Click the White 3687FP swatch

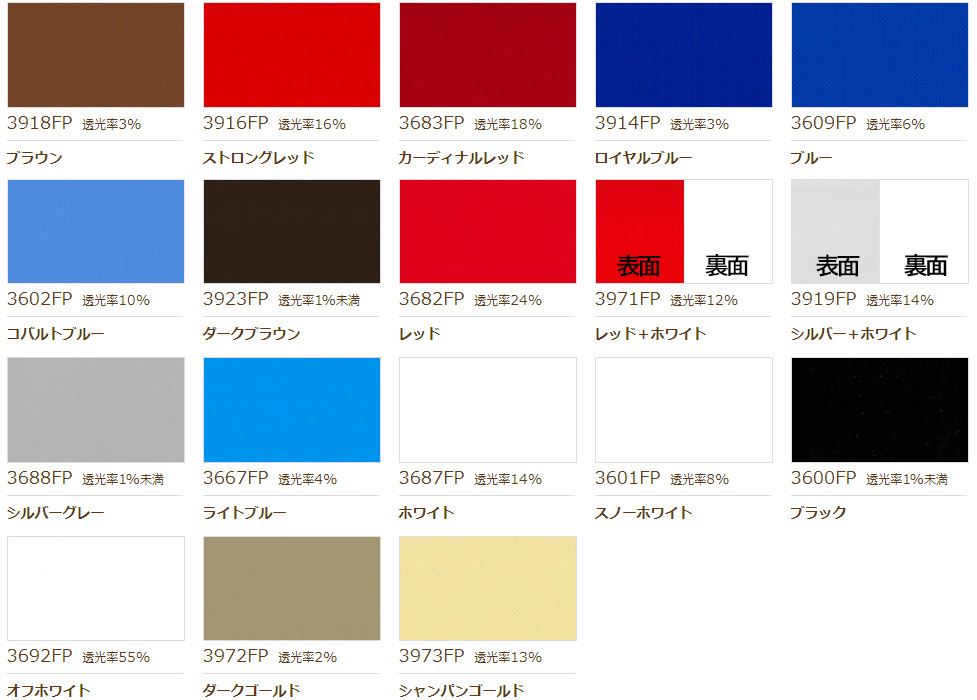click(488, 410)
